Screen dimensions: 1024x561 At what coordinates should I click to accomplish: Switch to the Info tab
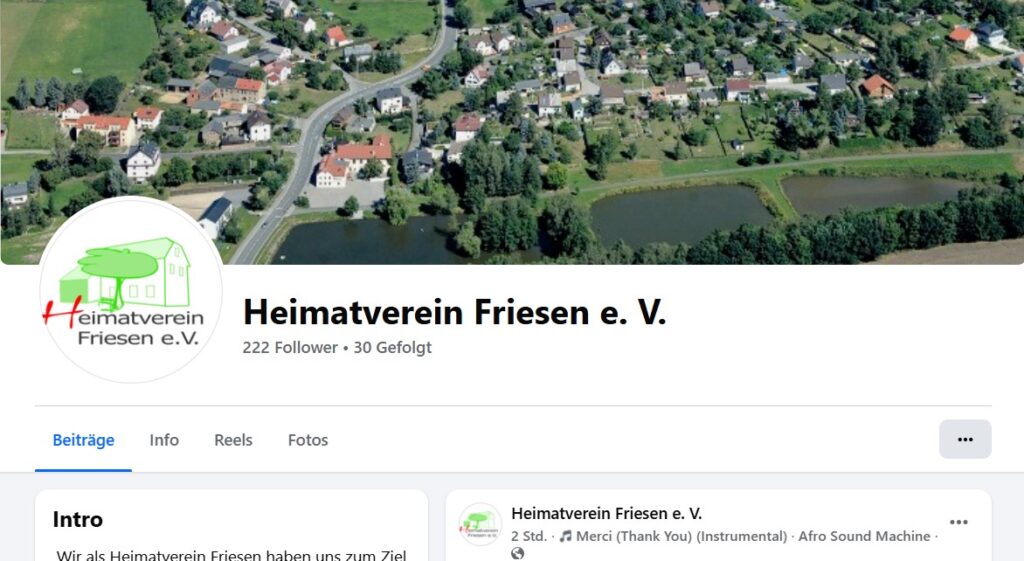coord(164,440)
